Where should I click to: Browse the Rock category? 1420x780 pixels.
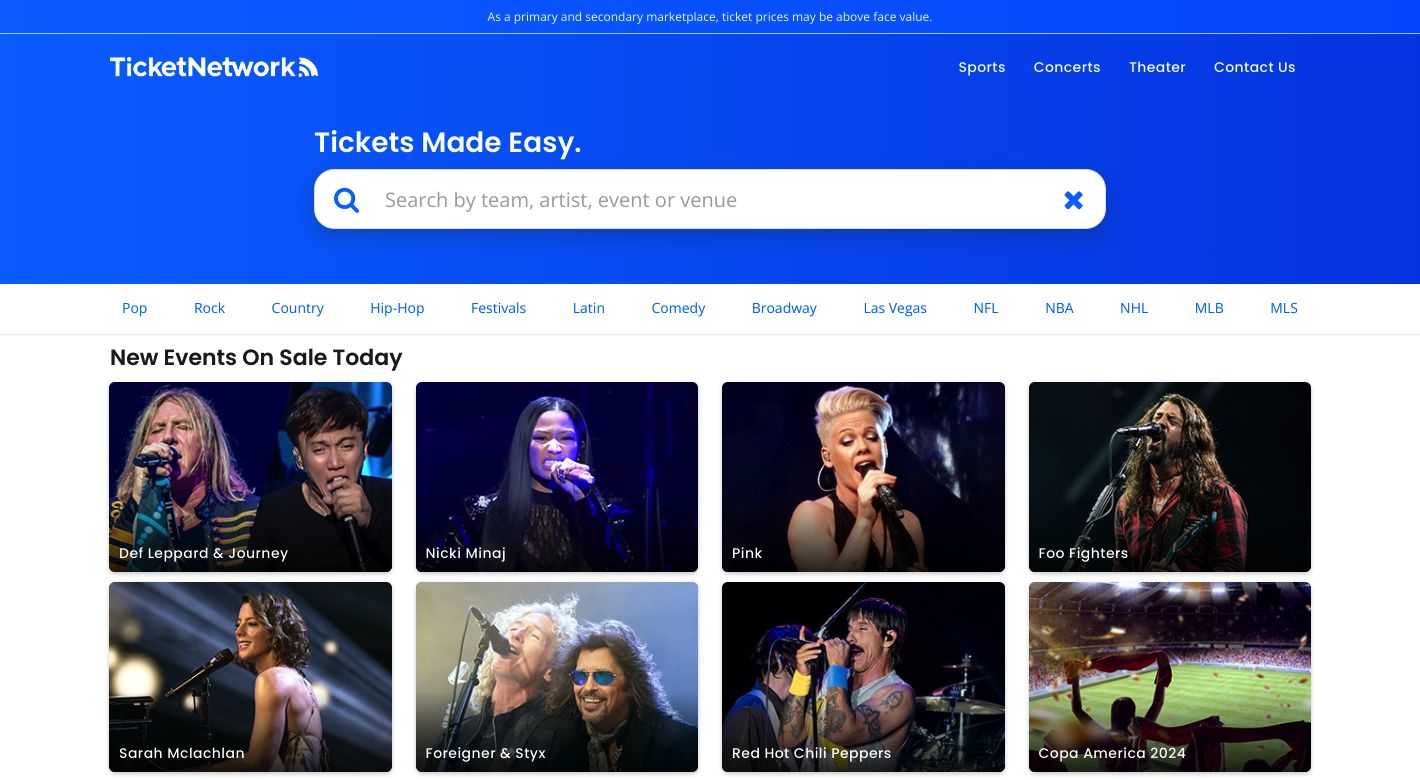[209, 308]
